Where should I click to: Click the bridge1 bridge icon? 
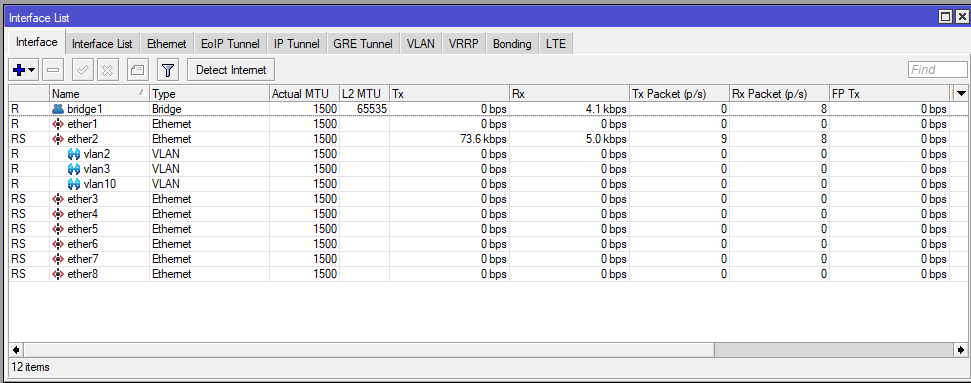point(58,109)
